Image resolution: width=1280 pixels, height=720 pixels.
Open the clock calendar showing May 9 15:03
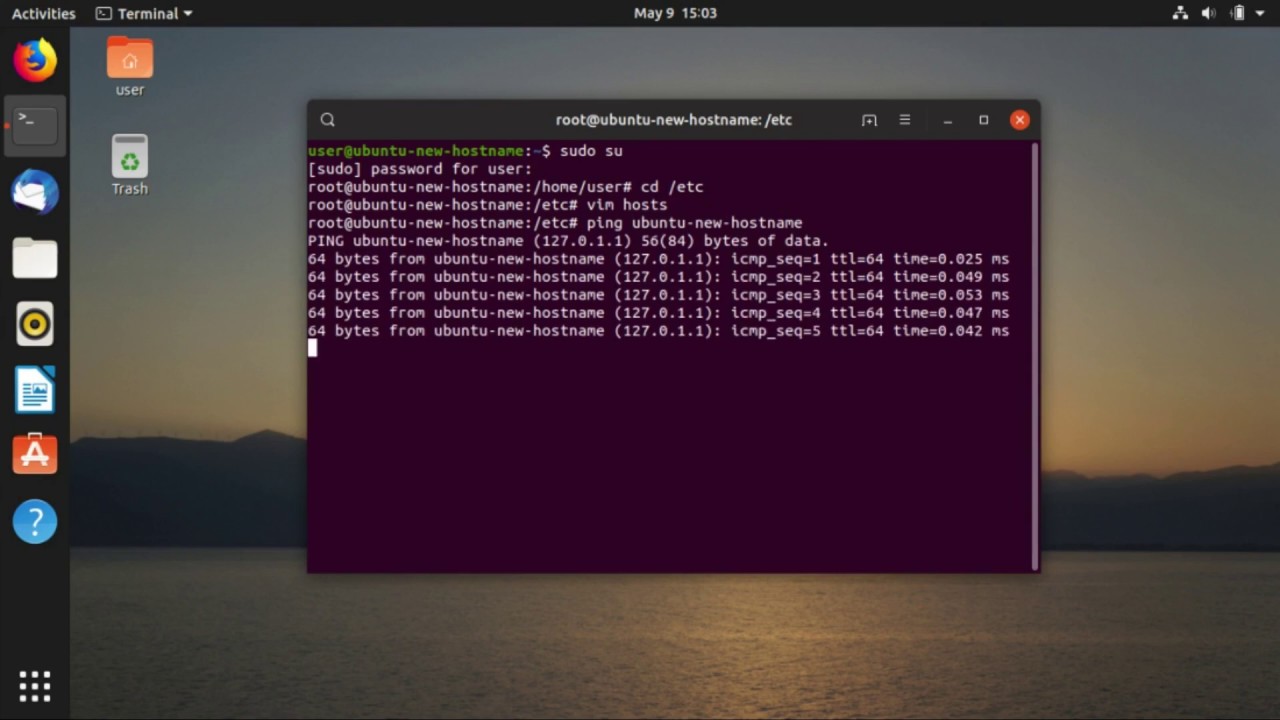click(675, 13)
